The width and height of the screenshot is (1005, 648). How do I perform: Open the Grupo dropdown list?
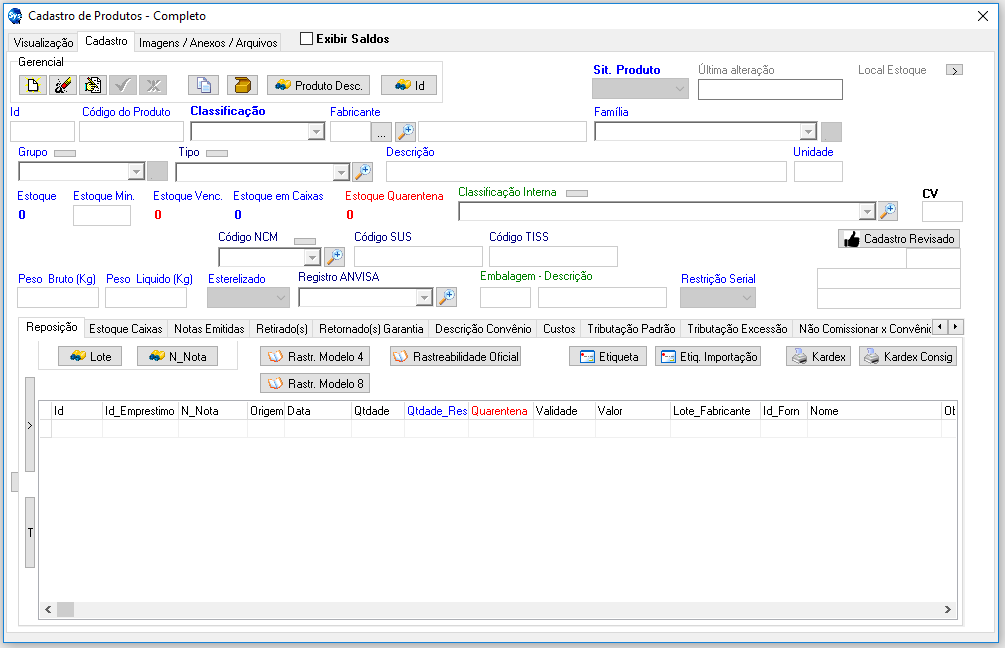[136, 172]
